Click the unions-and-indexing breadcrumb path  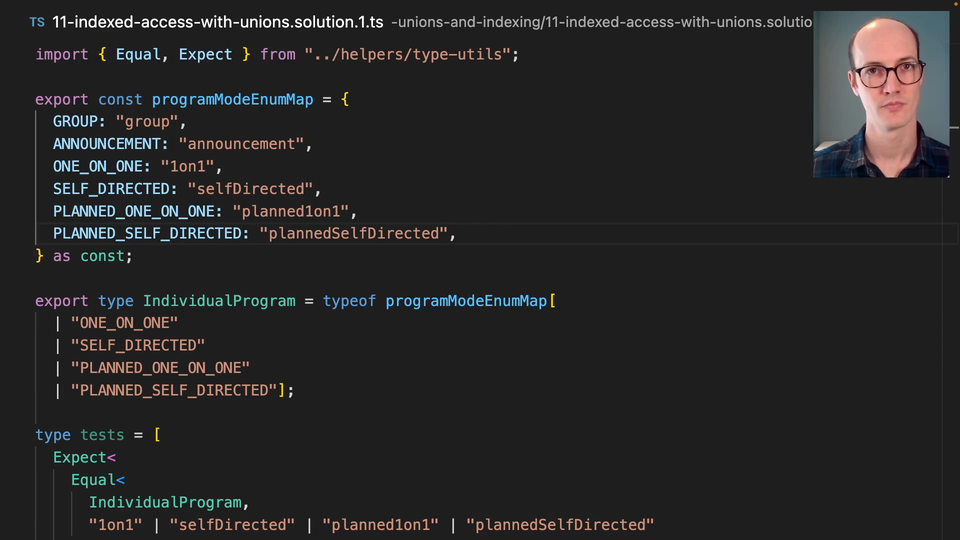[600, 21]
